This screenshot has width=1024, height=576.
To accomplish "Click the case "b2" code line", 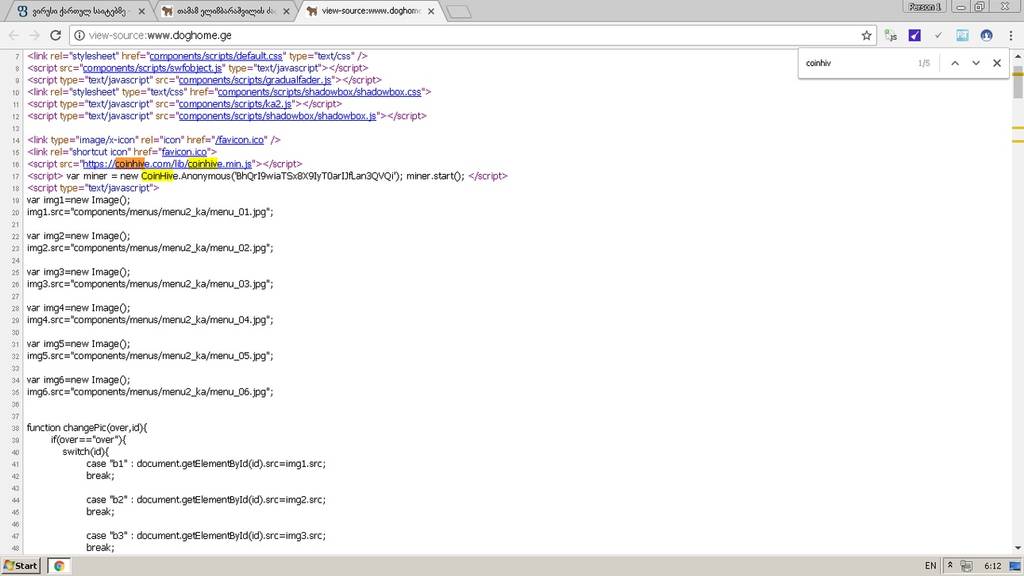I will tap(206, 500).
